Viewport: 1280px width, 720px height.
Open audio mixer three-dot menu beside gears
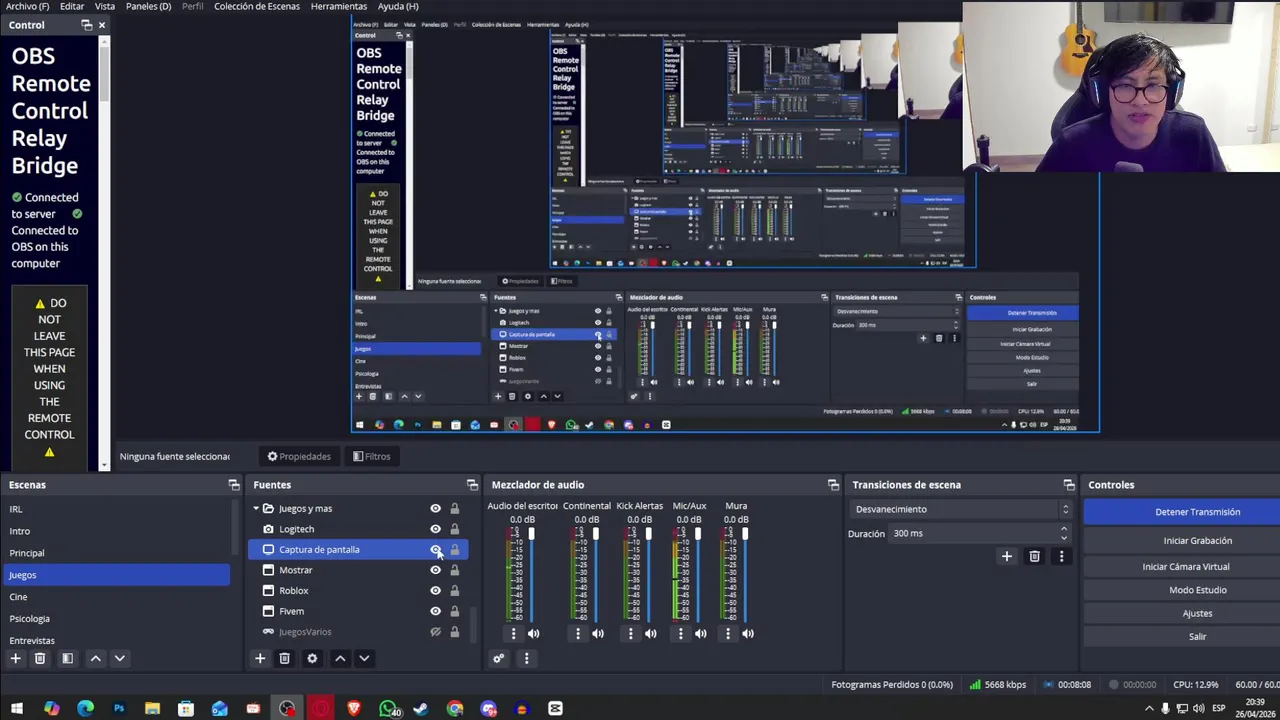coord(526,658)
